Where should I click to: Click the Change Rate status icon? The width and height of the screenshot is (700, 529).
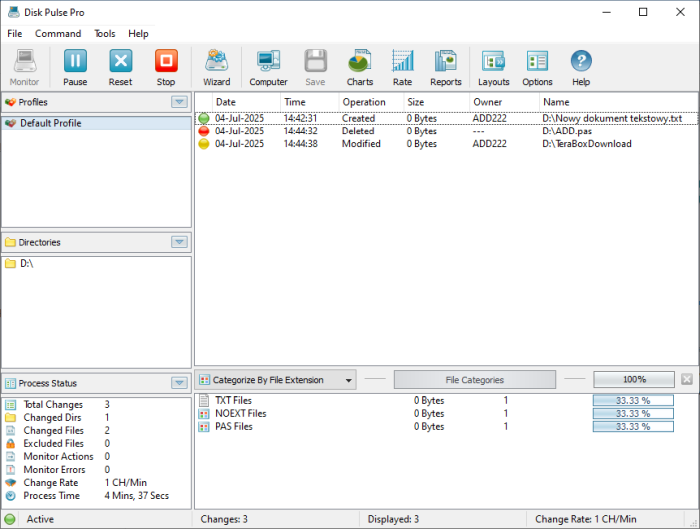[10, 483]
